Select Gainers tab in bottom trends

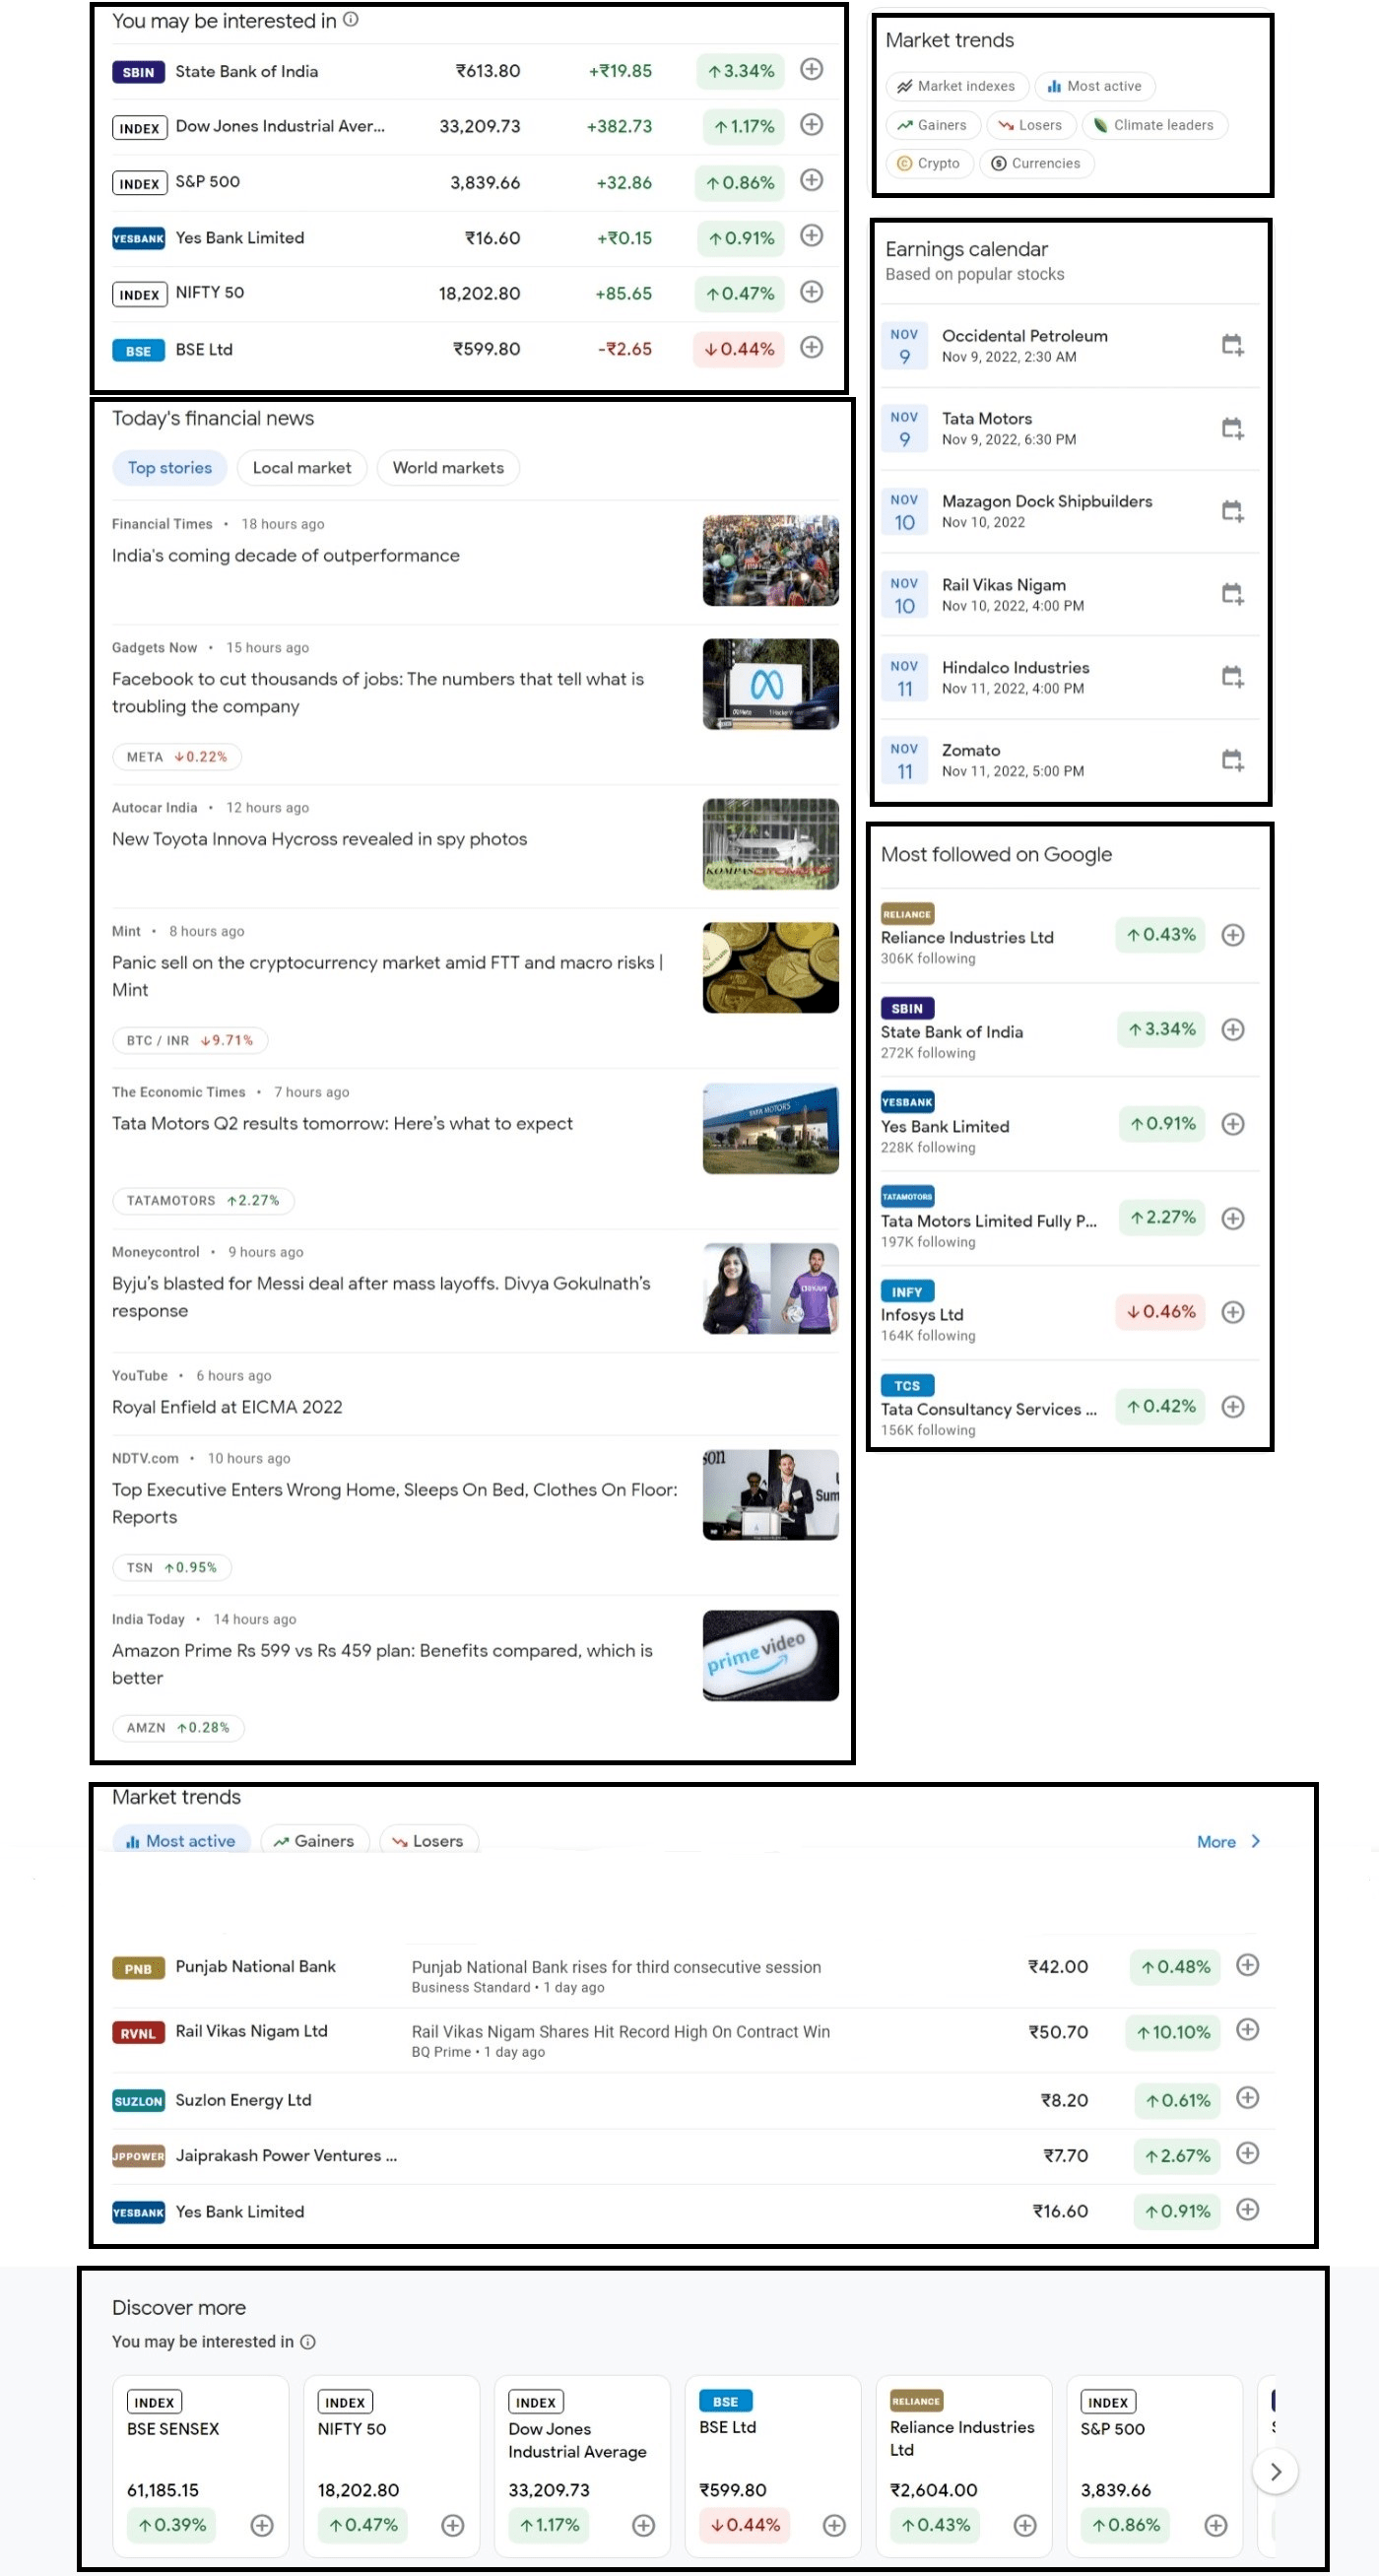coord(315,1841)
